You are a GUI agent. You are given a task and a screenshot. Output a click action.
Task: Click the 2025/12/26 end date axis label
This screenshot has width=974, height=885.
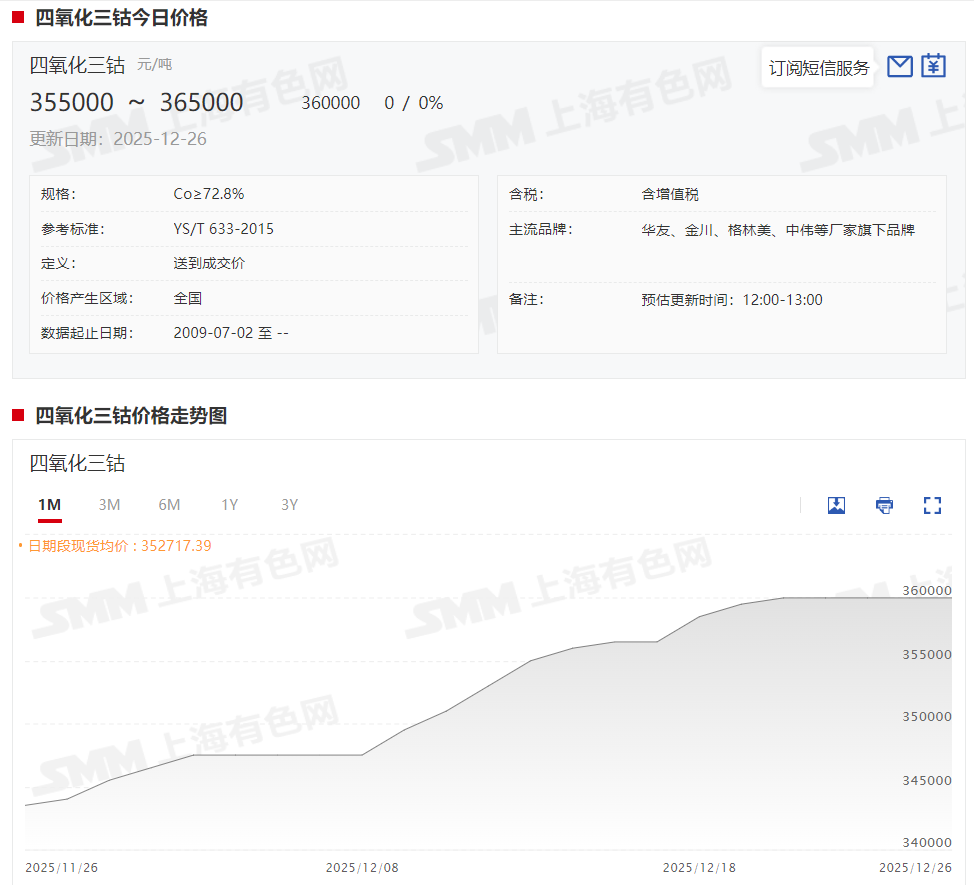coord(915,867)
